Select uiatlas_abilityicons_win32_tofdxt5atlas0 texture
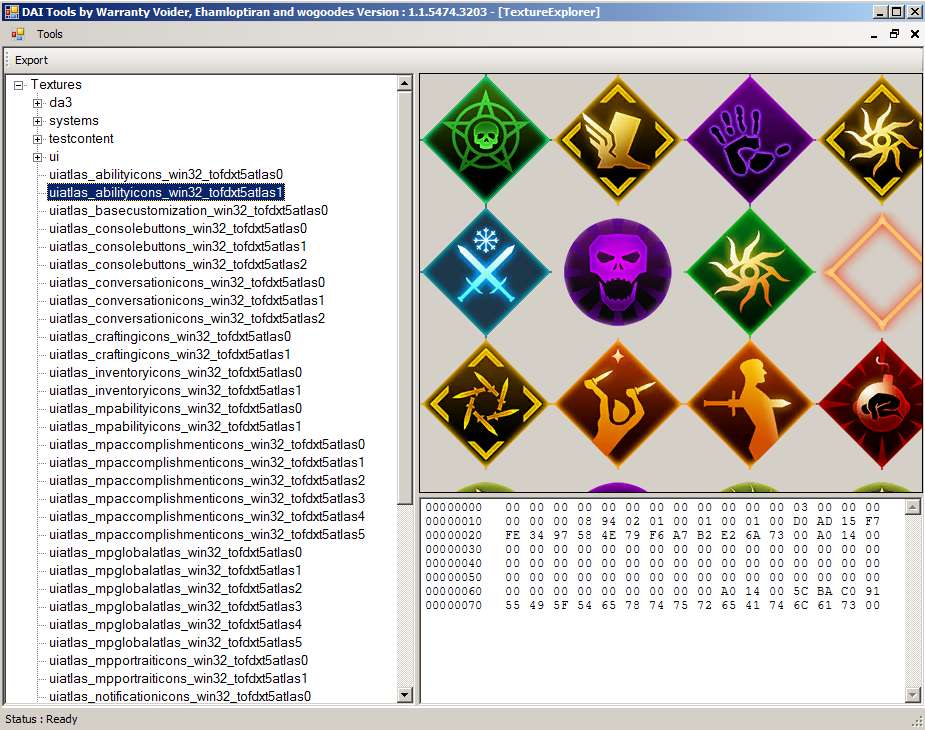 166,174
